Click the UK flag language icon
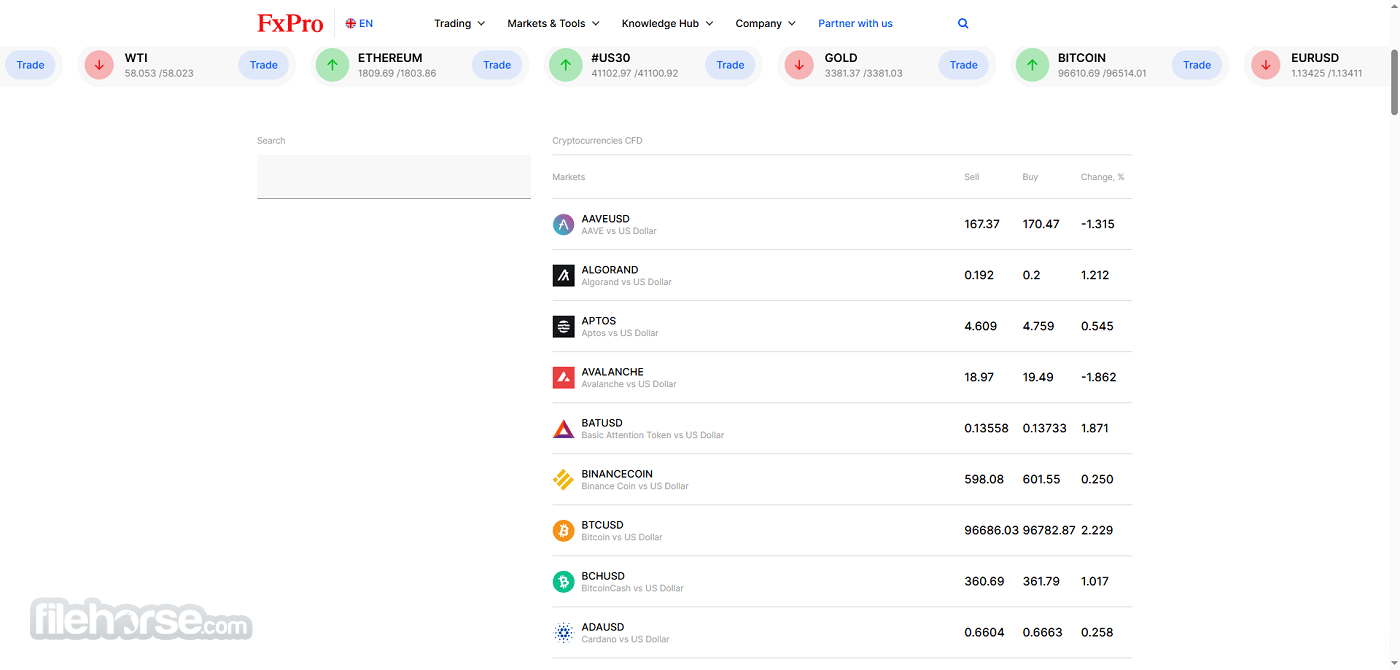Screen dimensions: 1400x670 tap(351, 23)
